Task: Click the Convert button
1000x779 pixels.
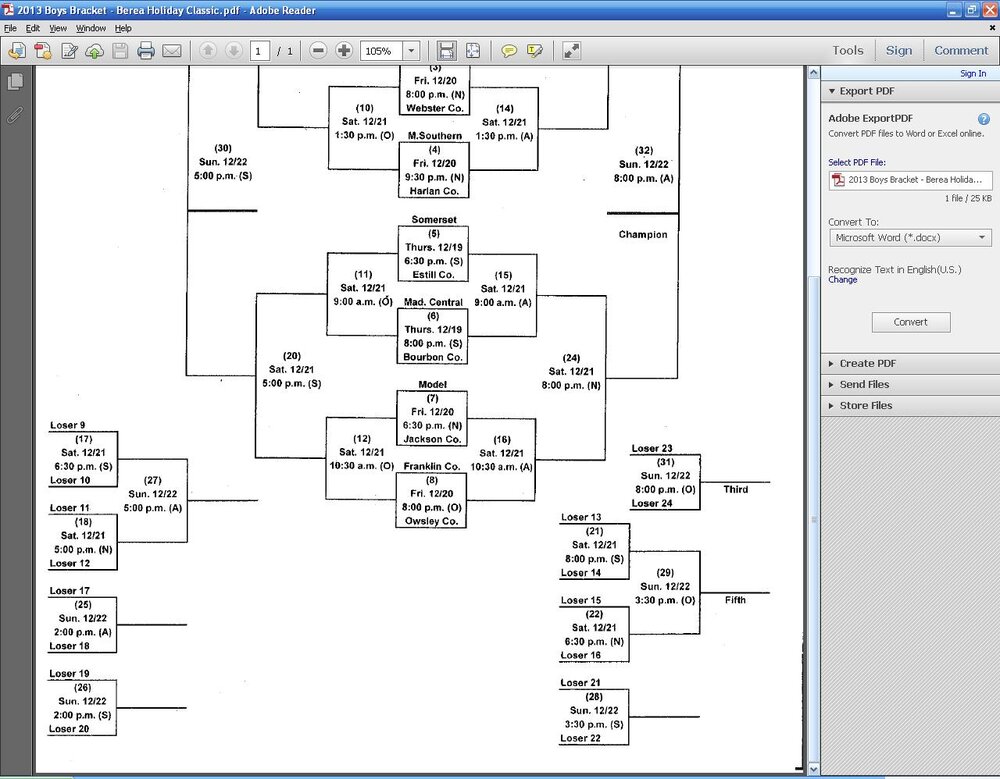Action: click(911, 322)
